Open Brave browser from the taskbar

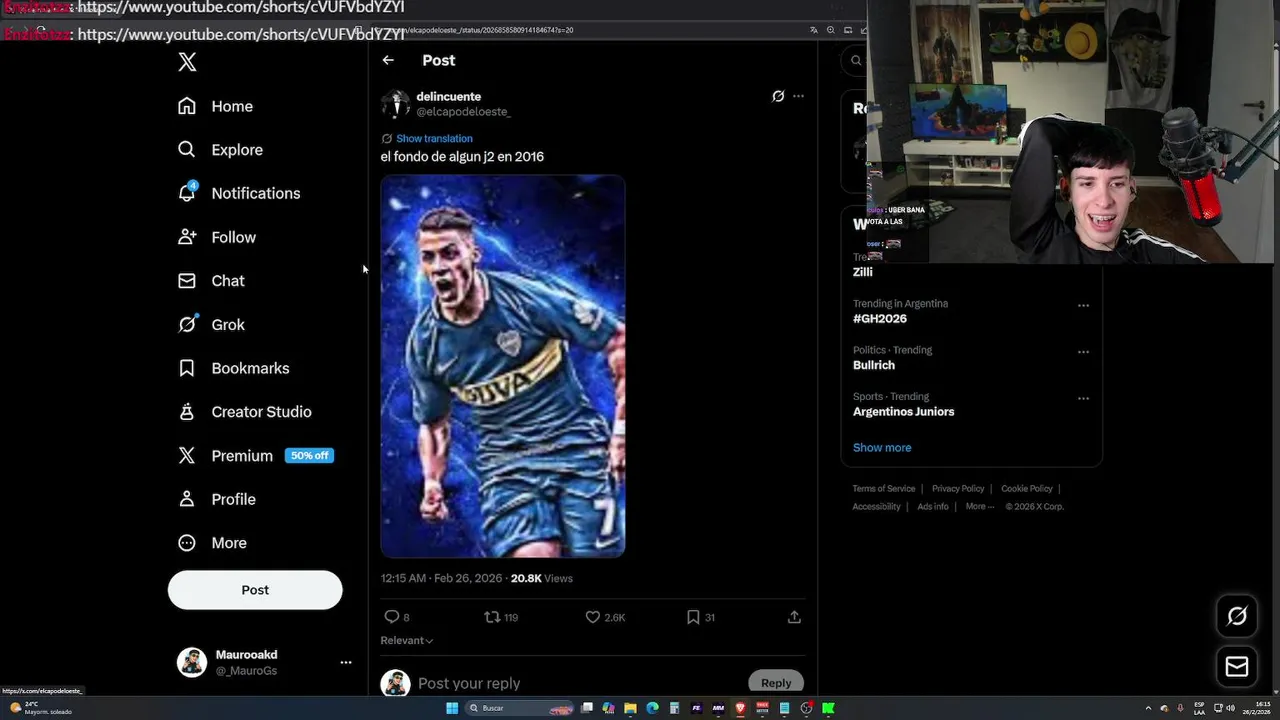click(740, 708)
